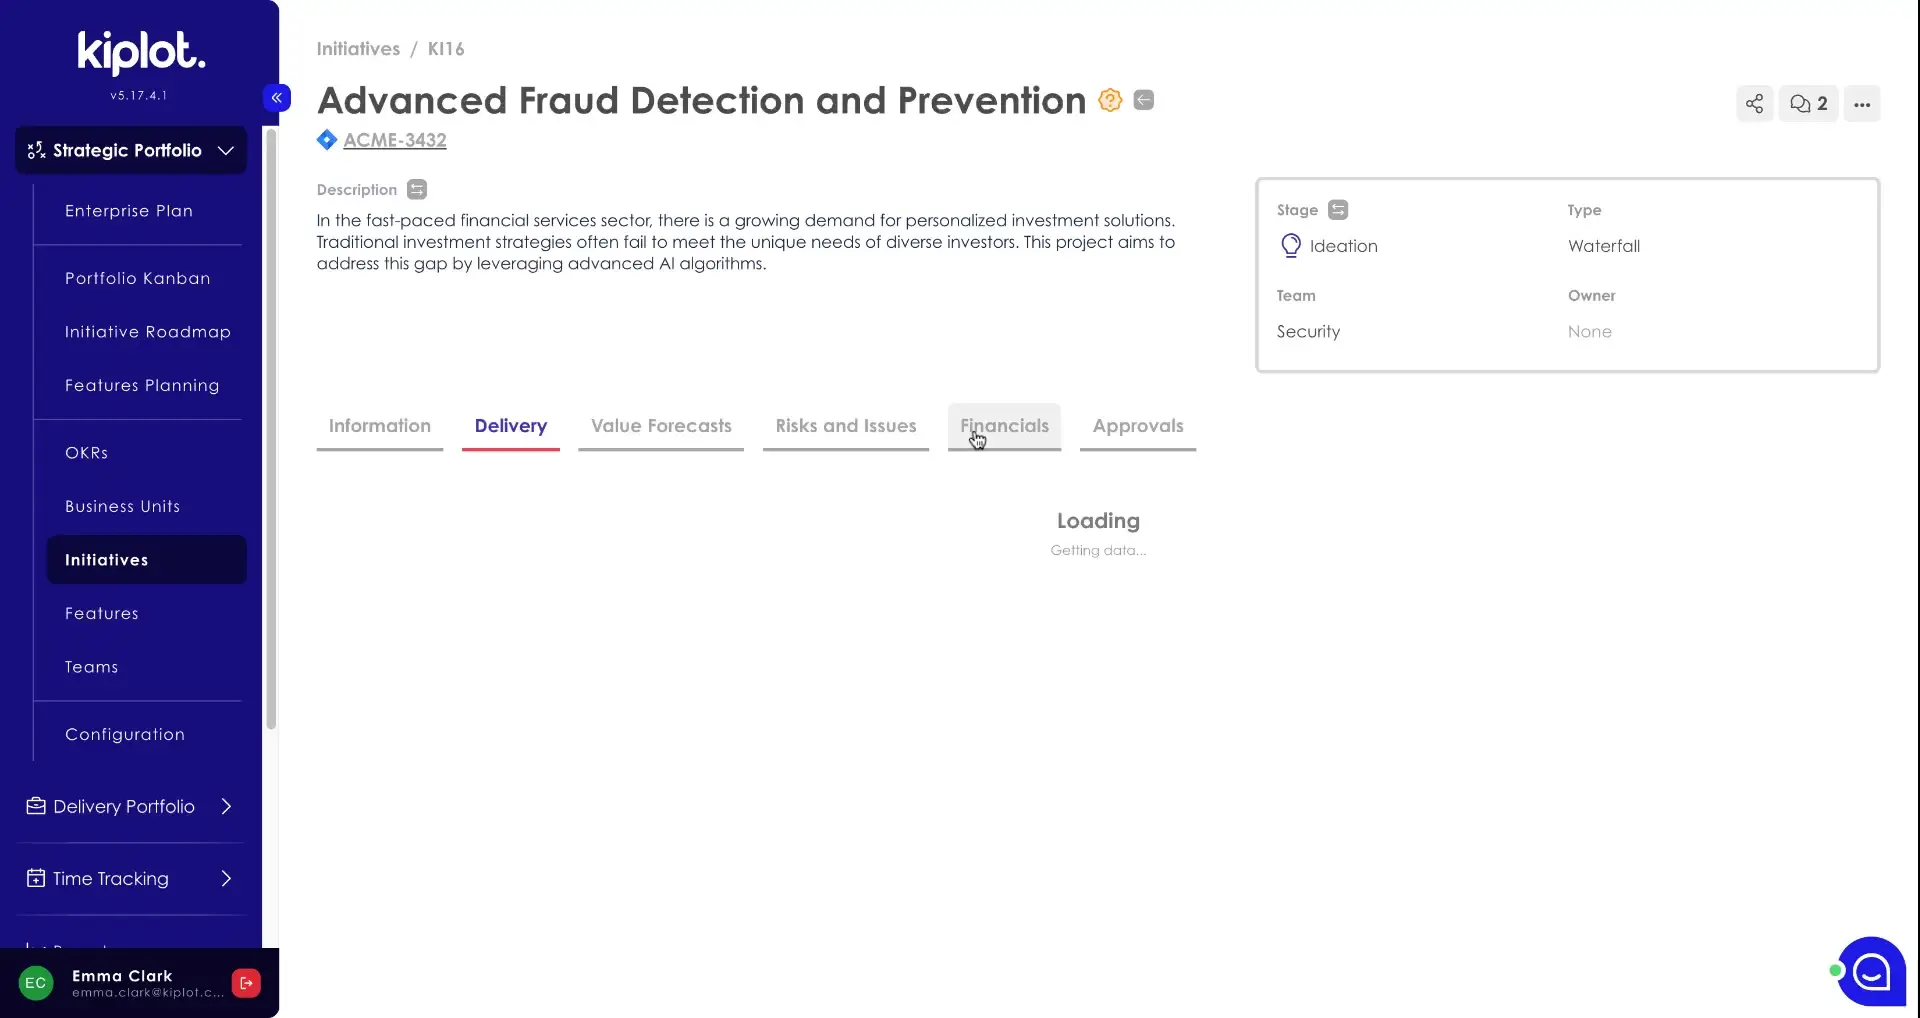Collapse the sidebar with the double-chevron button
The width and height of the screenshot is (1920, 1018).
[277, 97]
